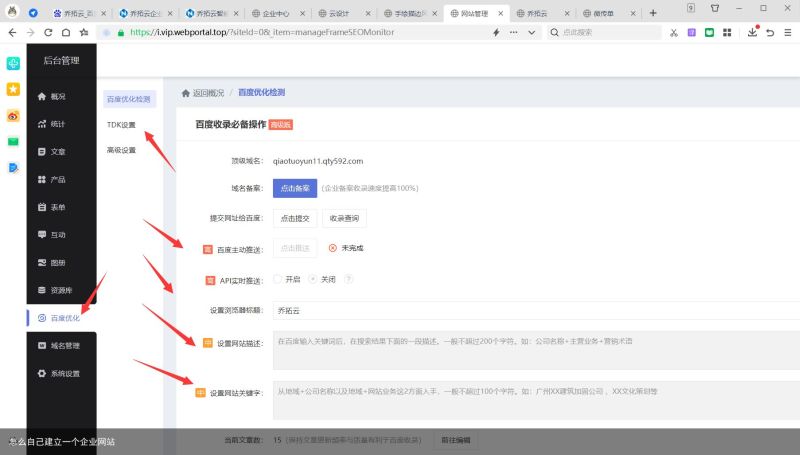The width and height of the screenshot is (800, 455).
Task: Open a new browser tab with plus button
Action: [x=653, y=13]
